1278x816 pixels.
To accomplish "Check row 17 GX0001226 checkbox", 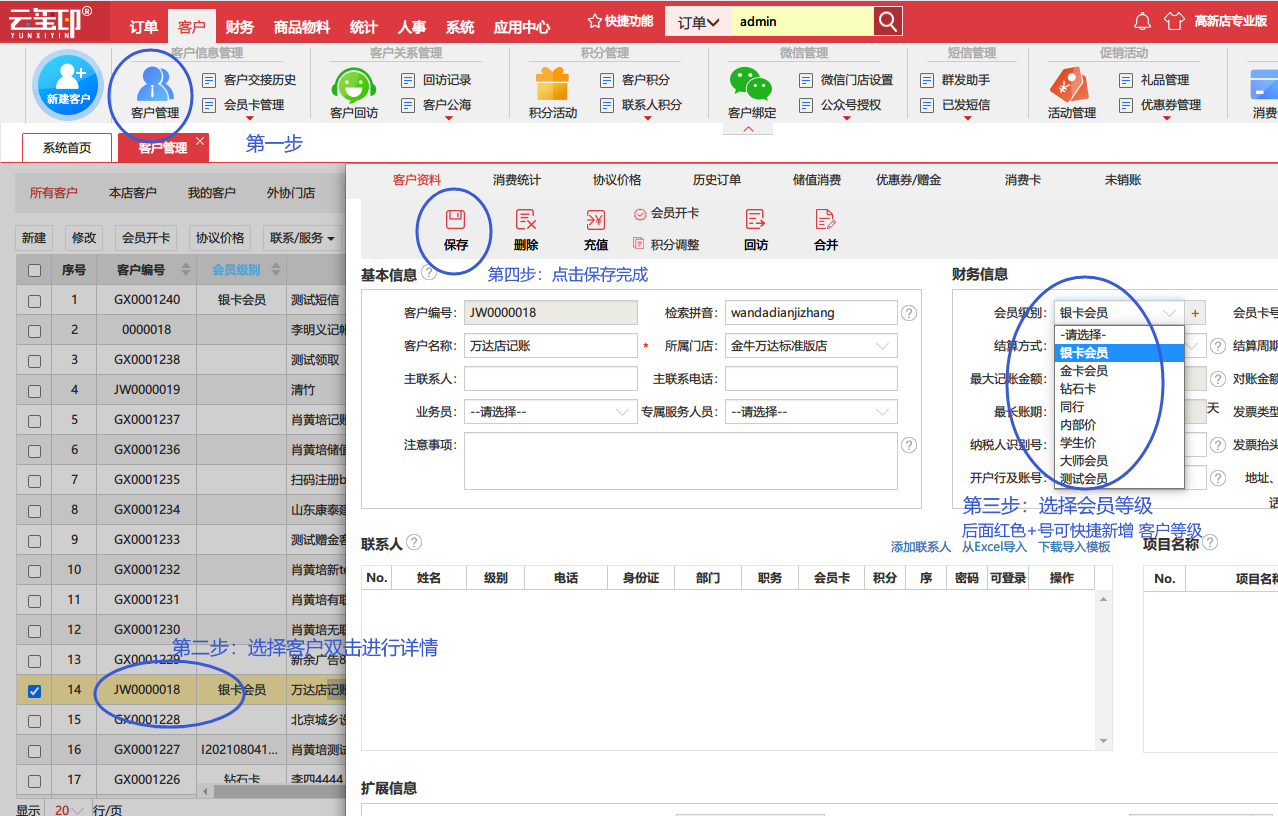I will click(35, 780).
